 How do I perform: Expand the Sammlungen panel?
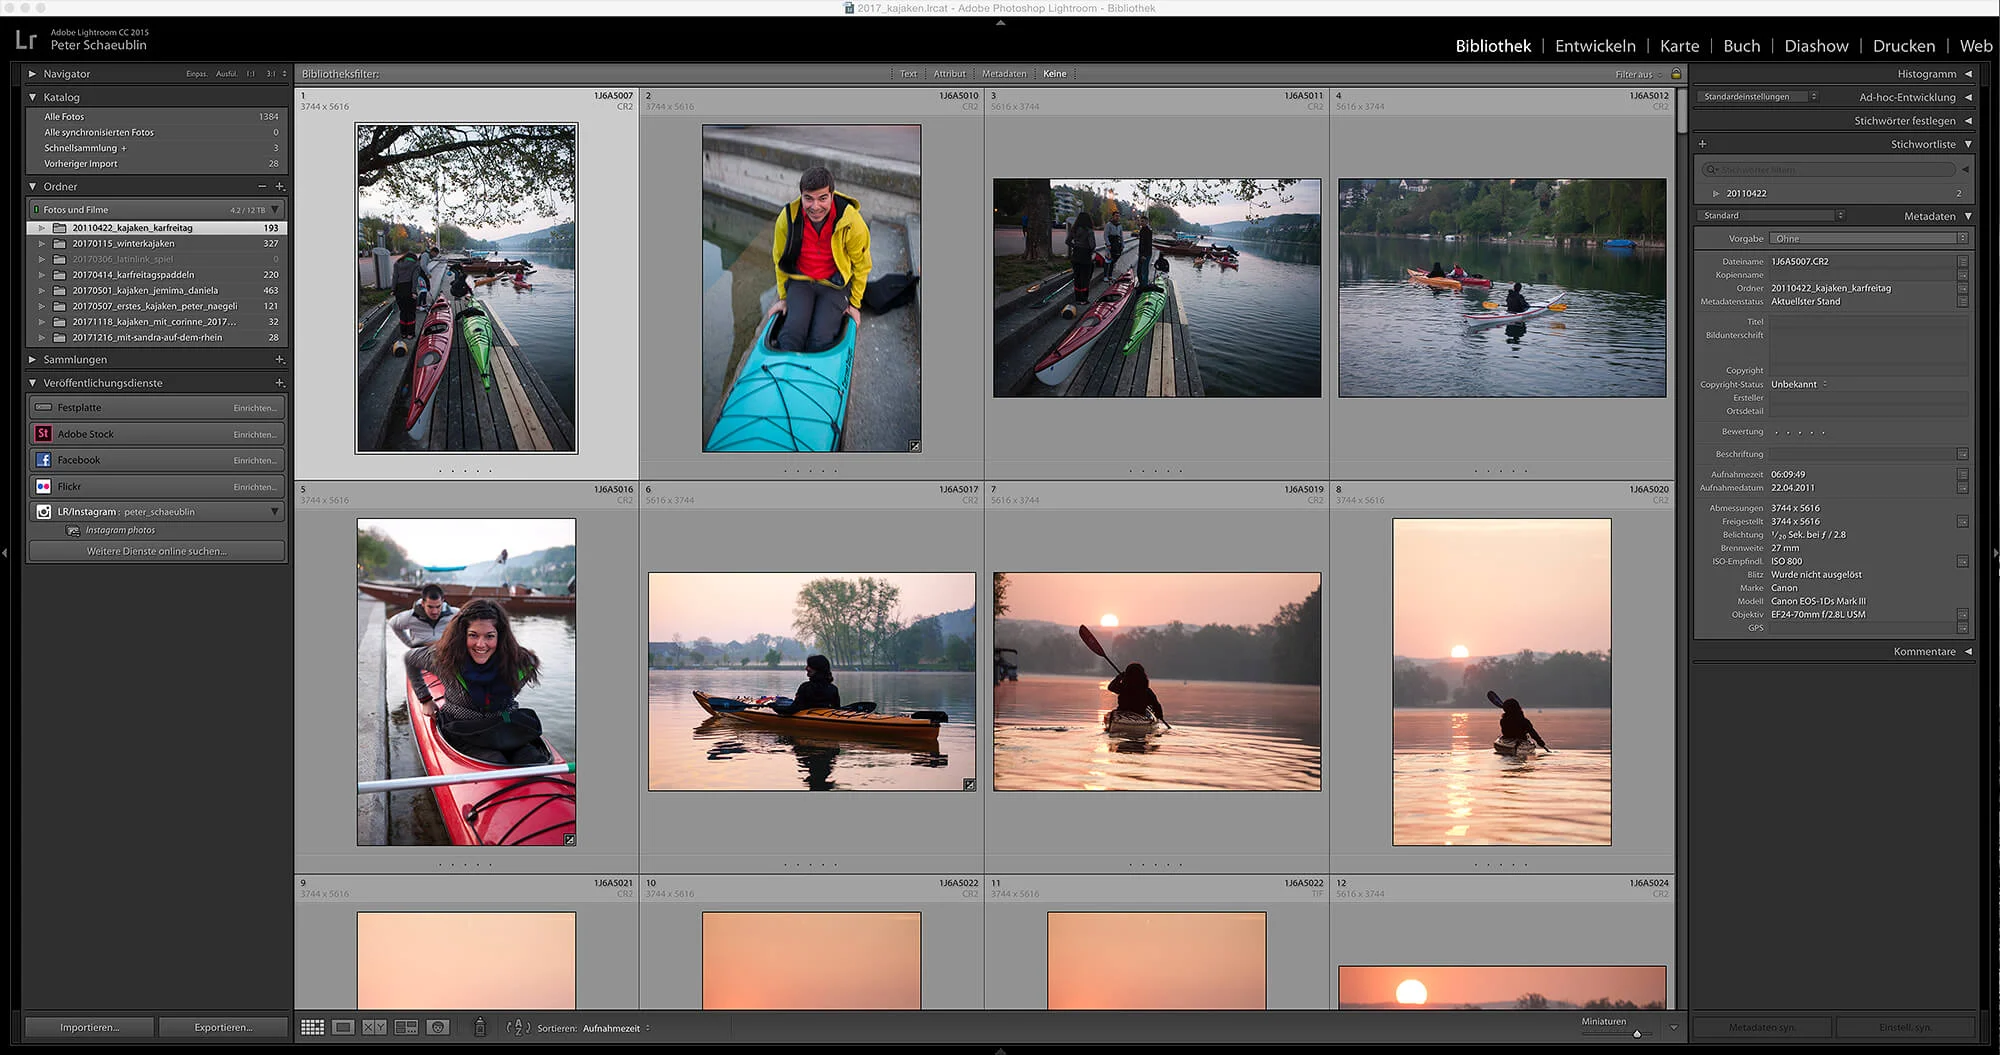pos(32,359)
